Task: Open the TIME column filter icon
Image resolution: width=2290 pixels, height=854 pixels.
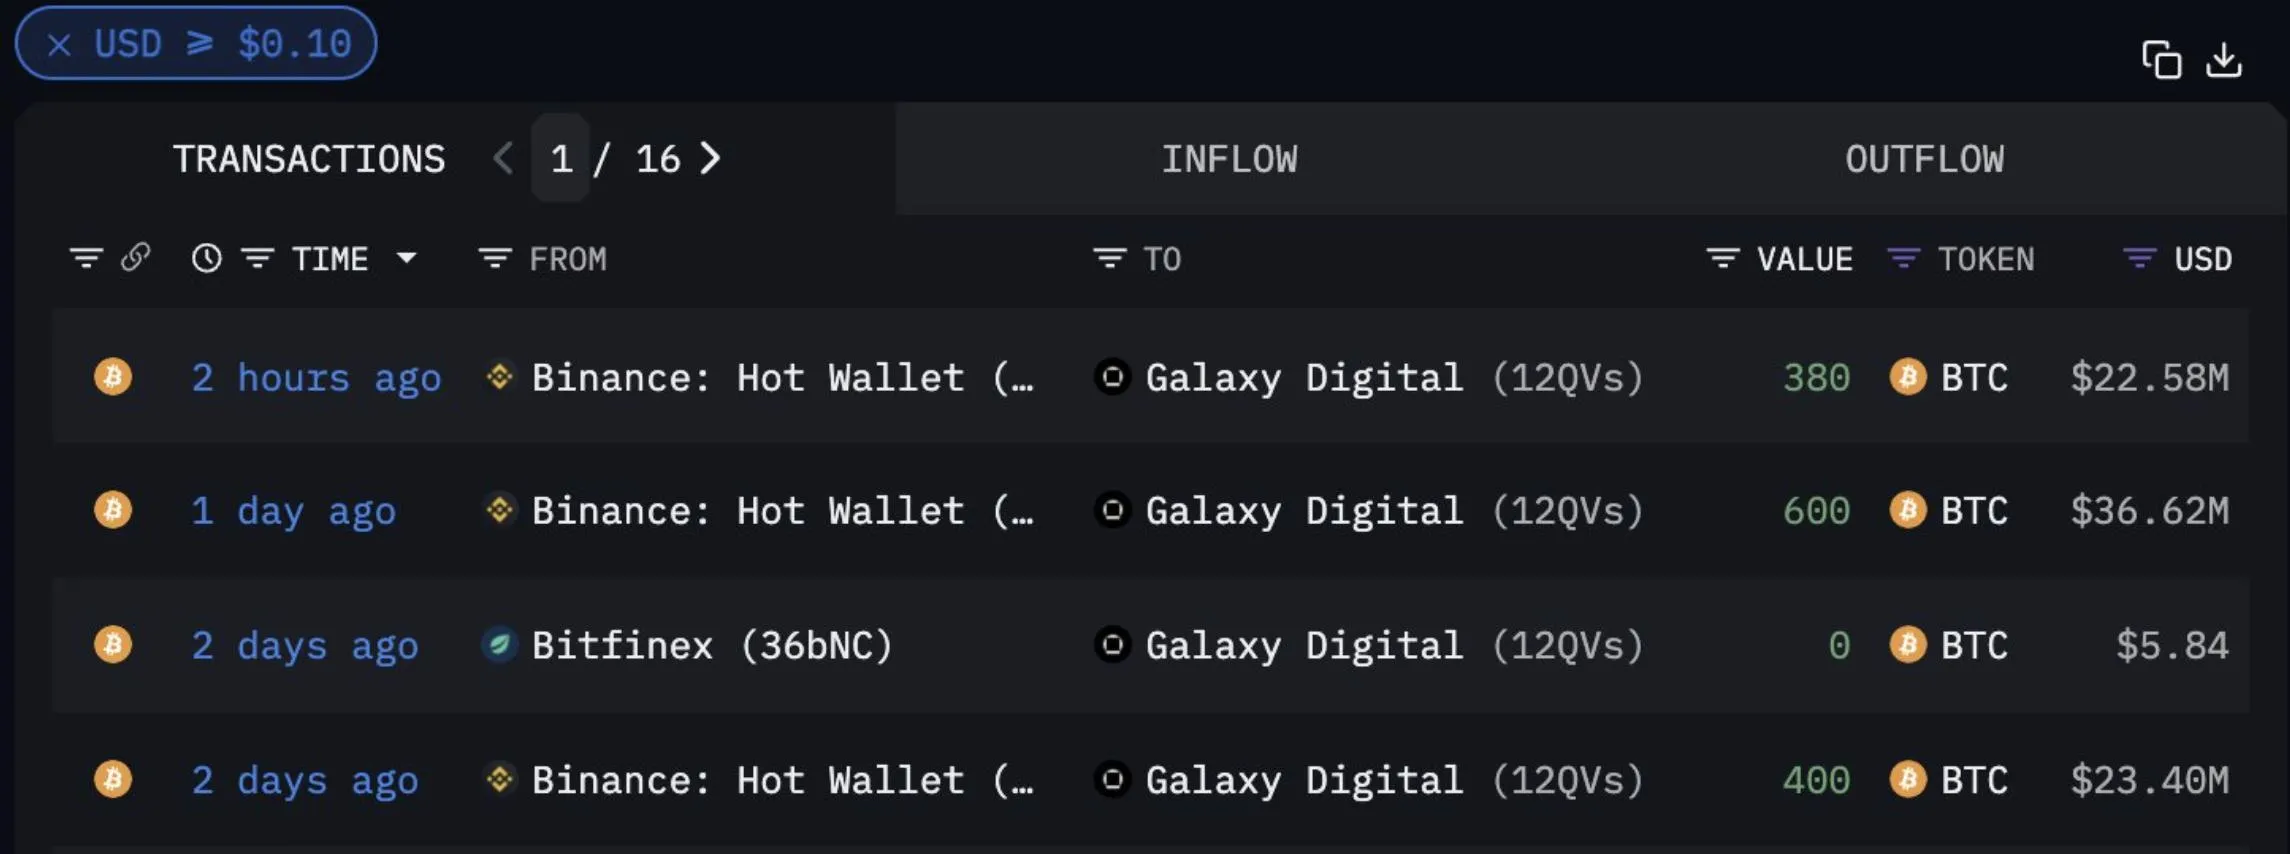Action: tap(258, 259)
